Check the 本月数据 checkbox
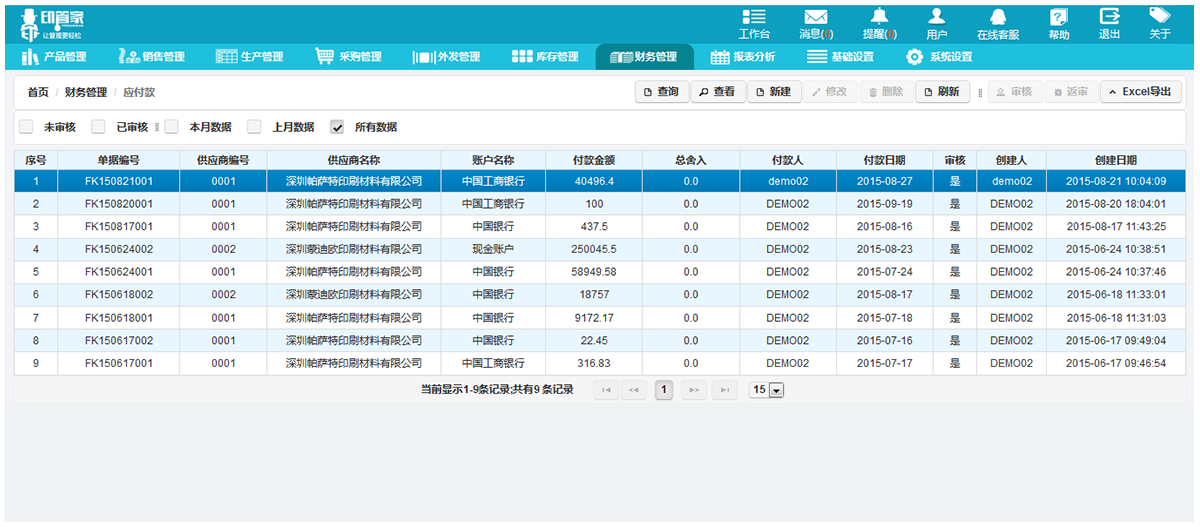Screen dimensions: 1200x527 point(171,127)
